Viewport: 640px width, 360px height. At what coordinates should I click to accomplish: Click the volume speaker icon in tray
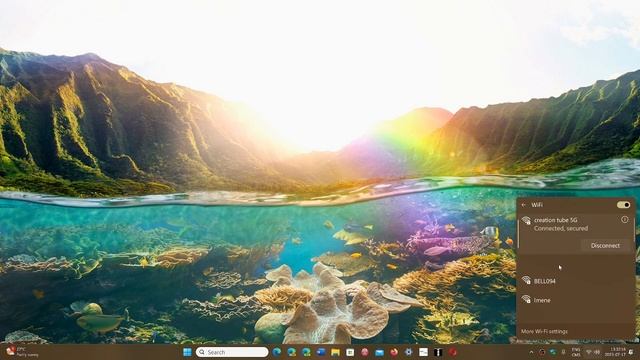pyautogui.click(x=598, y=352)
